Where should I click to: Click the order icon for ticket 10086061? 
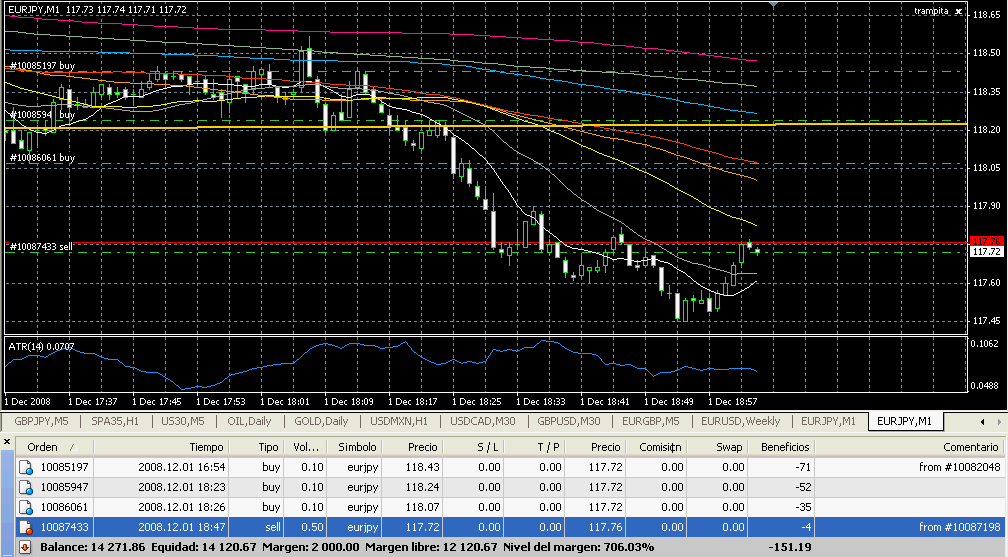[x=26, y=507]
